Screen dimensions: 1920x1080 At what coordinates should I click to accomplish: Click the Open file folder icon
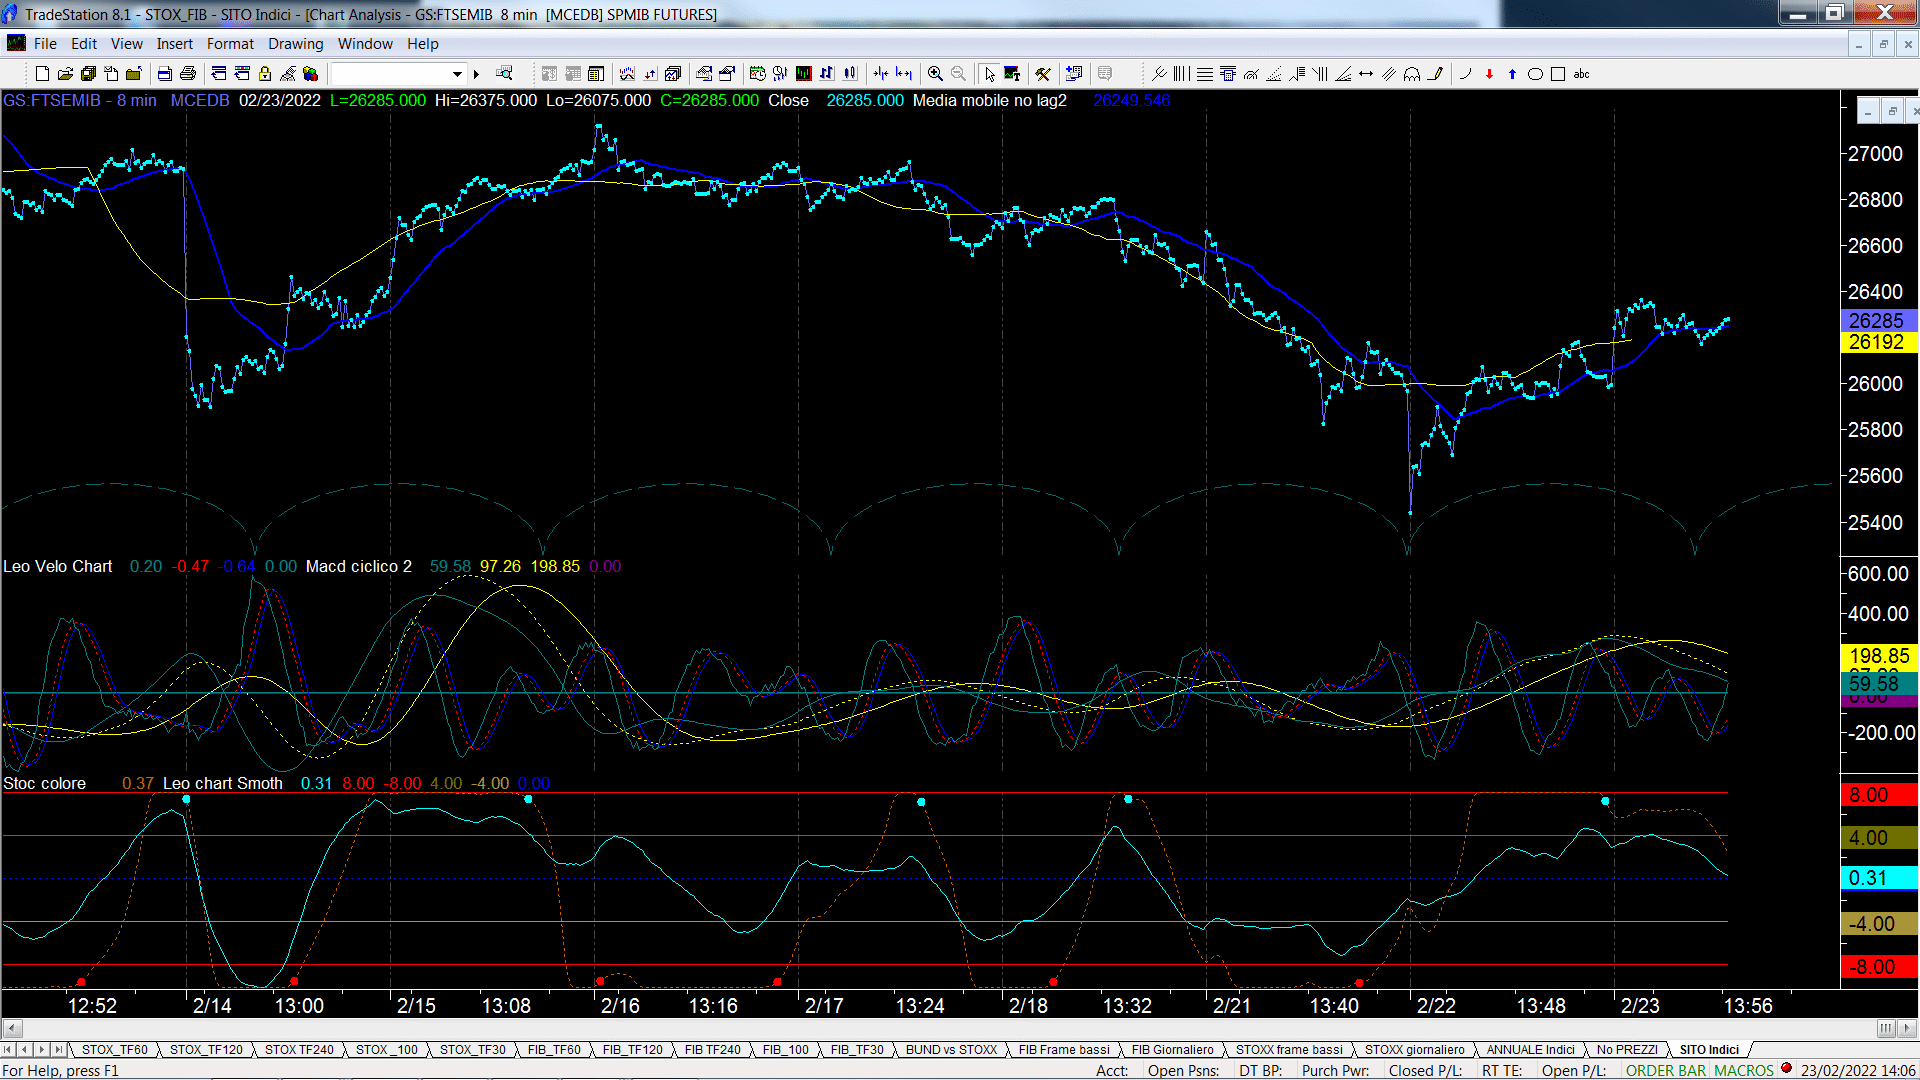(x=65, y=74)
